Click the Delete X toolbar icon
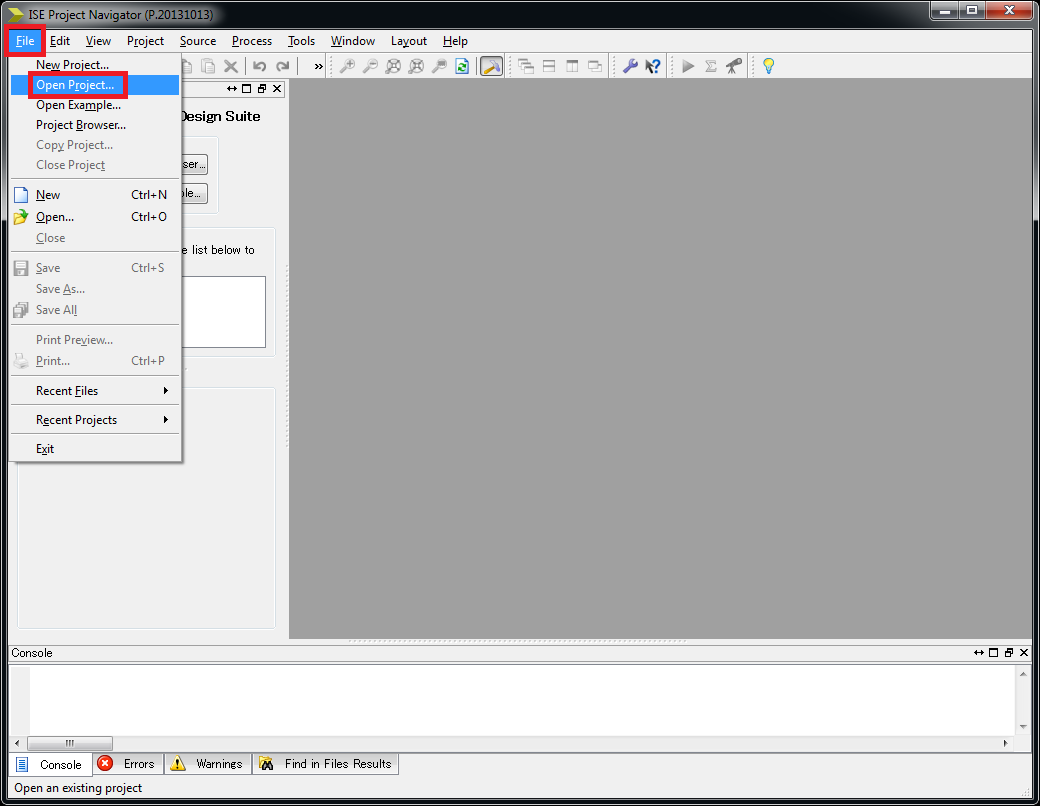 (231, 66)
